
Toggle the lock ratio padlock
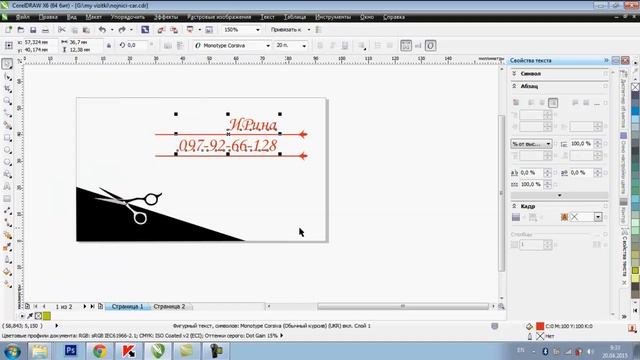coord(109,46)
